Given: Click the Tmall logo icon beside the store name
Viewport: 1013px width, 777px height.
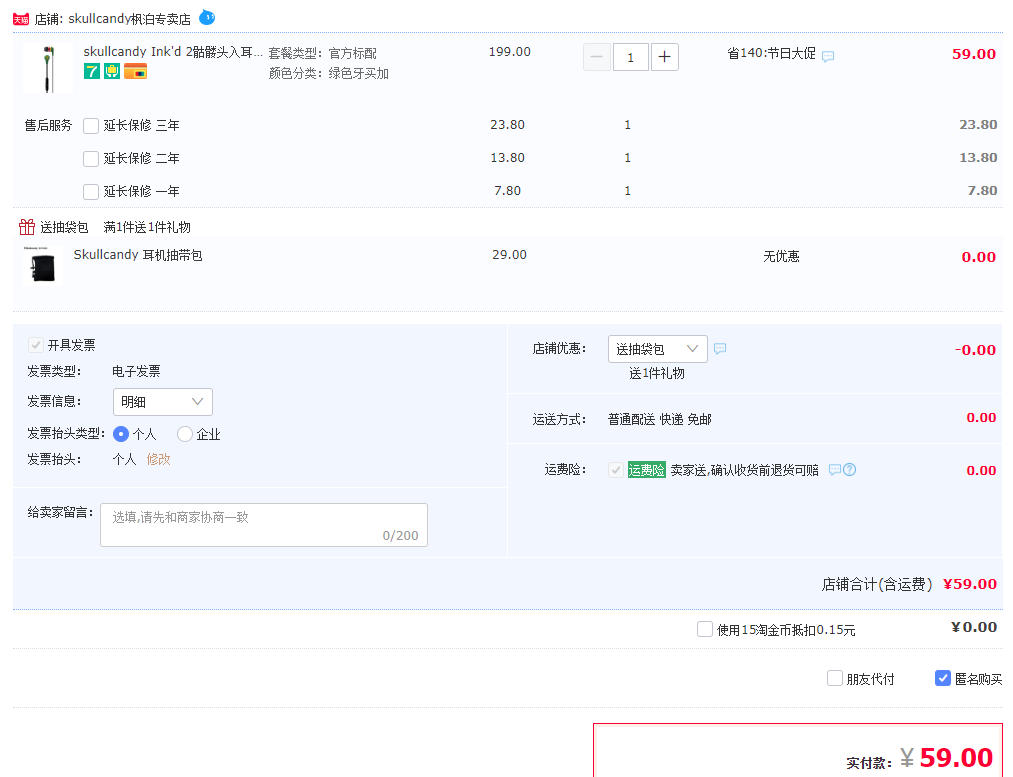Looking at the screenshot, I should pos(21,19).
